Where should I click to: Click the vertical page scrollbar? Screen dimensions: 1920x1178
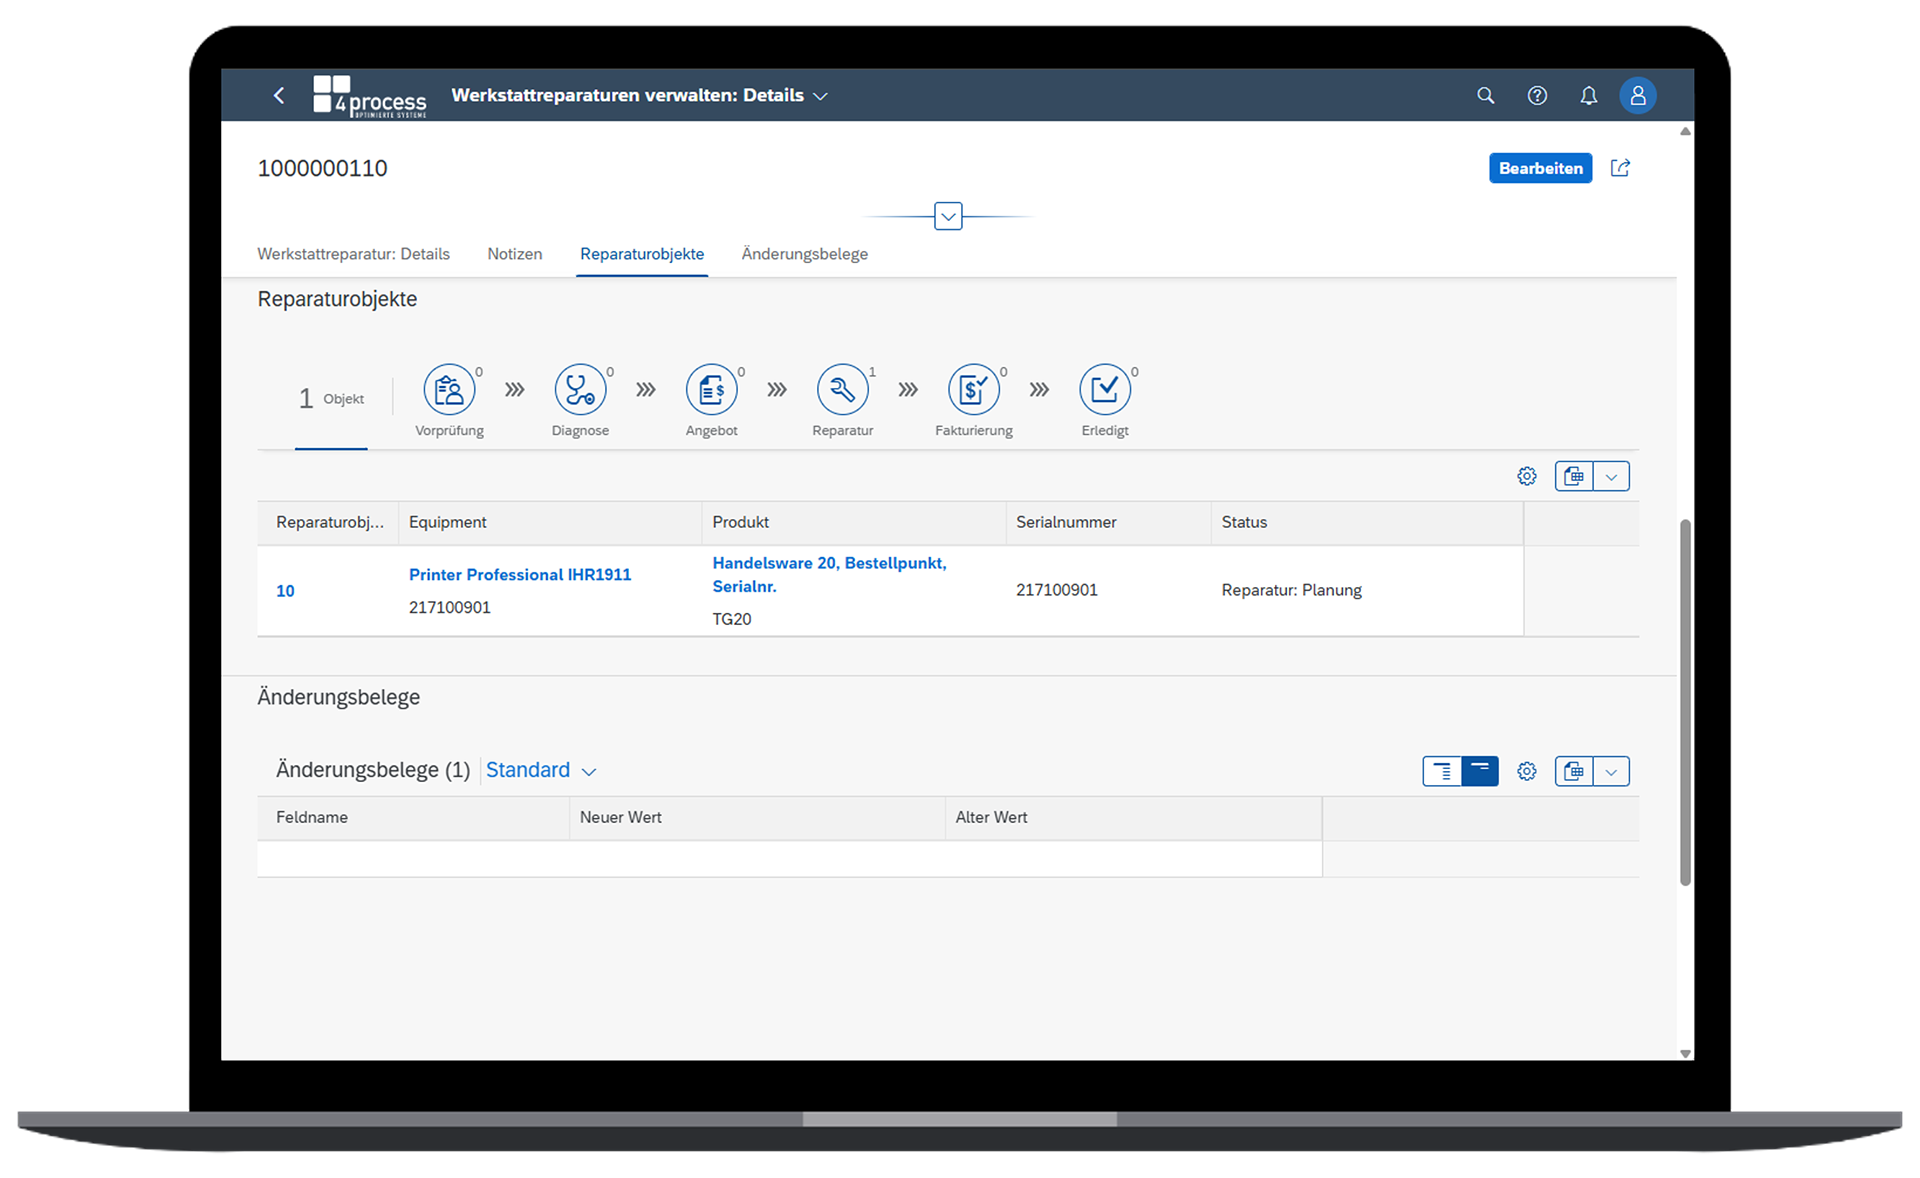click(1685, 700)
